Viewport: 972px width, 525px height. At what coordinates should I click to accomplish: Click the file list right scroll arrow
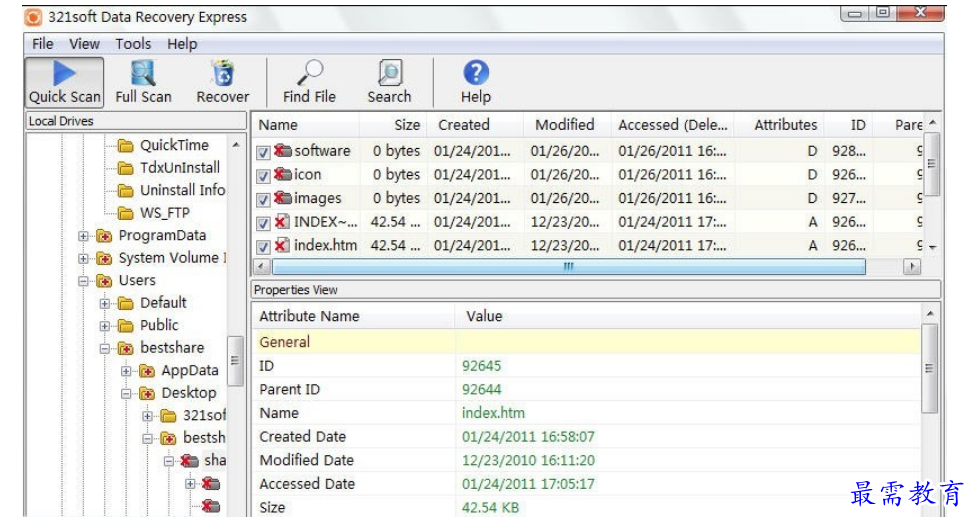coord(911,267)
